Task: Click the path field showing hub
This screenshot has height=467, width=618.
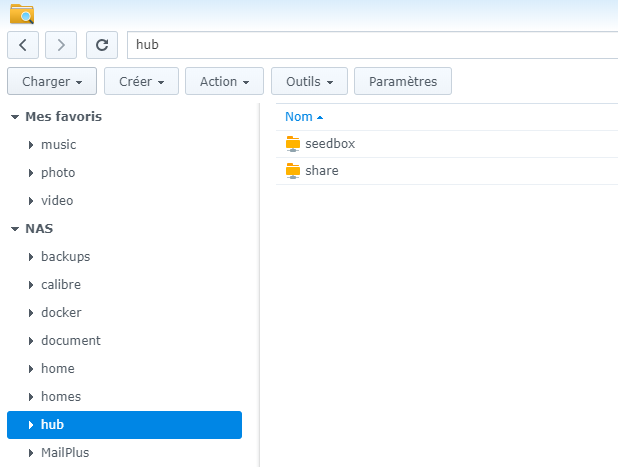Action: tap(370, 45)
